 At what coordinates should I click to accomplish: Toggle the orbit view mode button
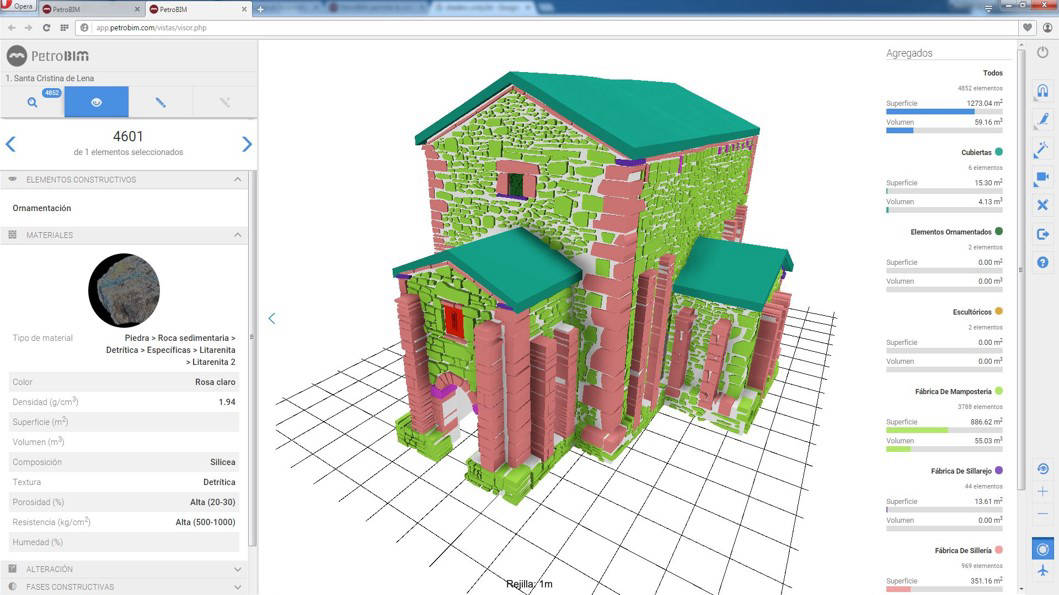point(1042,549)
